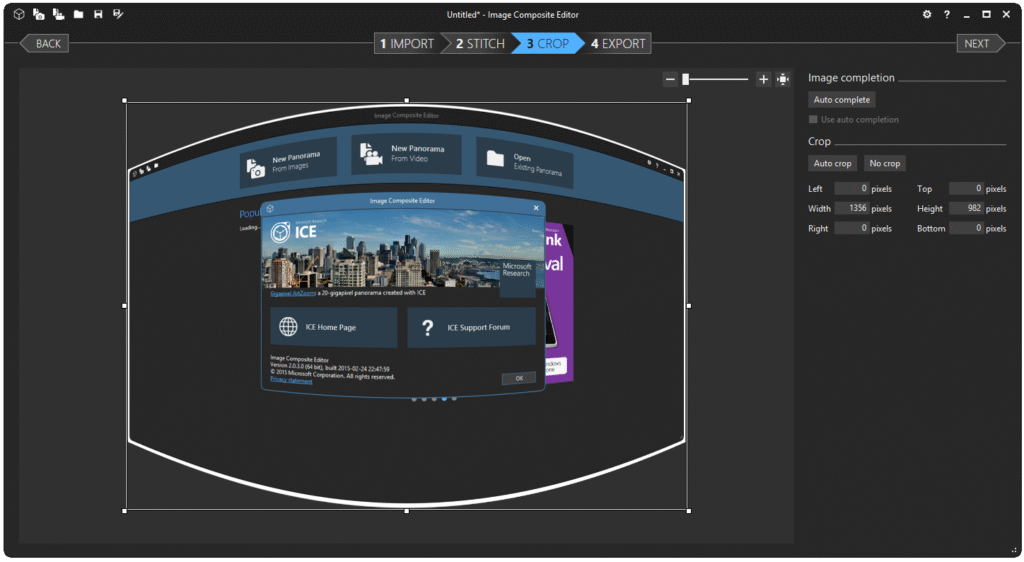The width and height of the screenshot is (1024, 562).
Task: Click the Save As icon
Action: tap(118, 14)
